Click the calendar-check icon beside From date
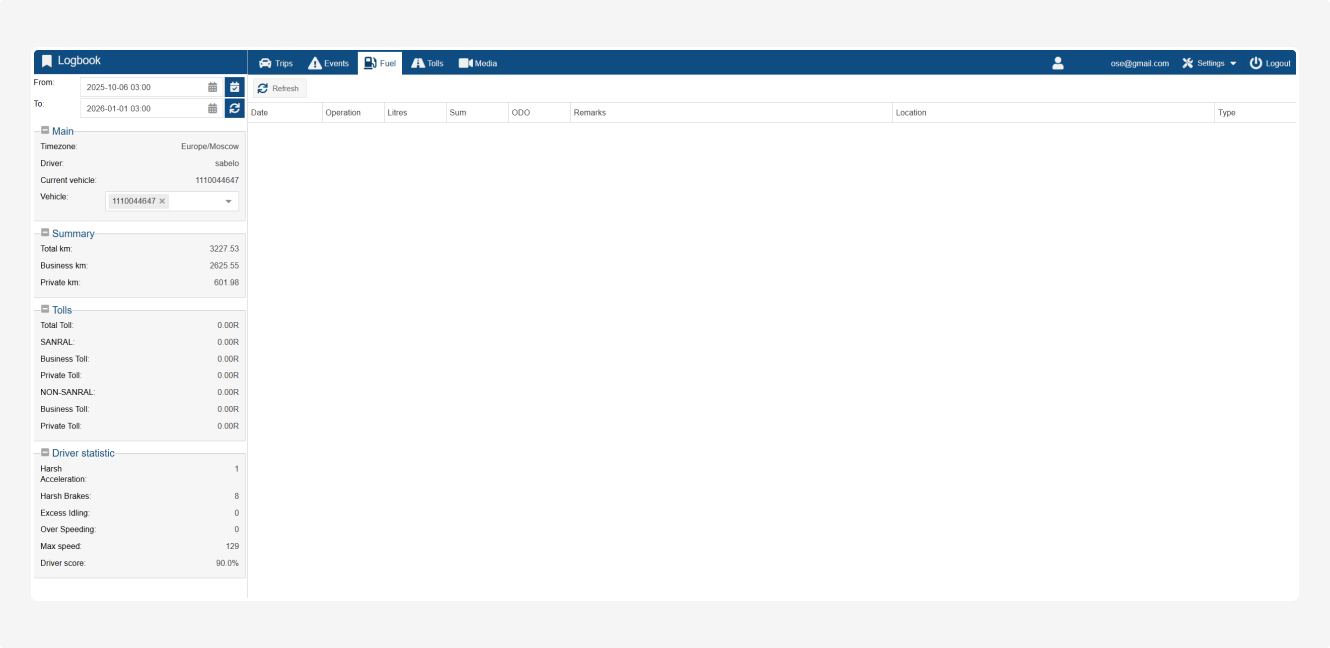Image resolution: width=1330 pixels, height=648 pixels. coord(234,87)
